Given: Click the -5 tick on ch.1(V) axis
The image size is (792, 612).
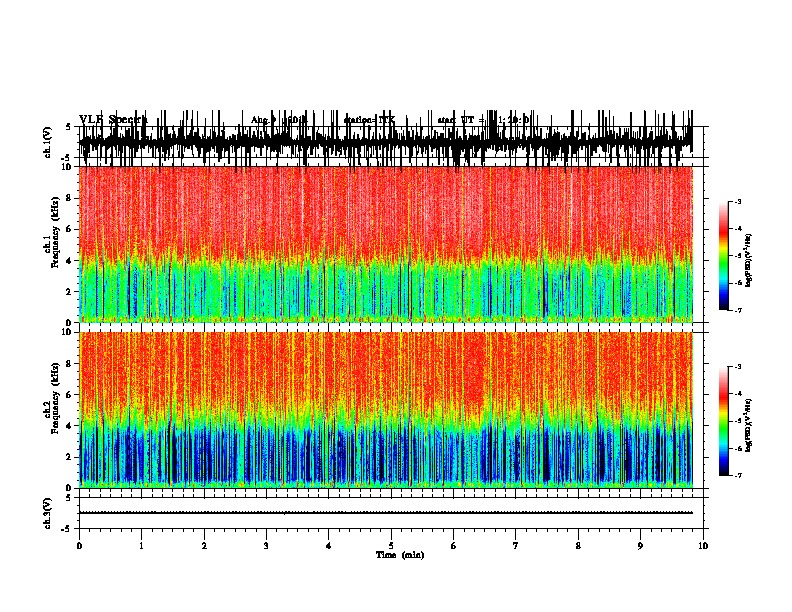Looking at the screenshot, I should pyautogui.click(x=67, y=158).
